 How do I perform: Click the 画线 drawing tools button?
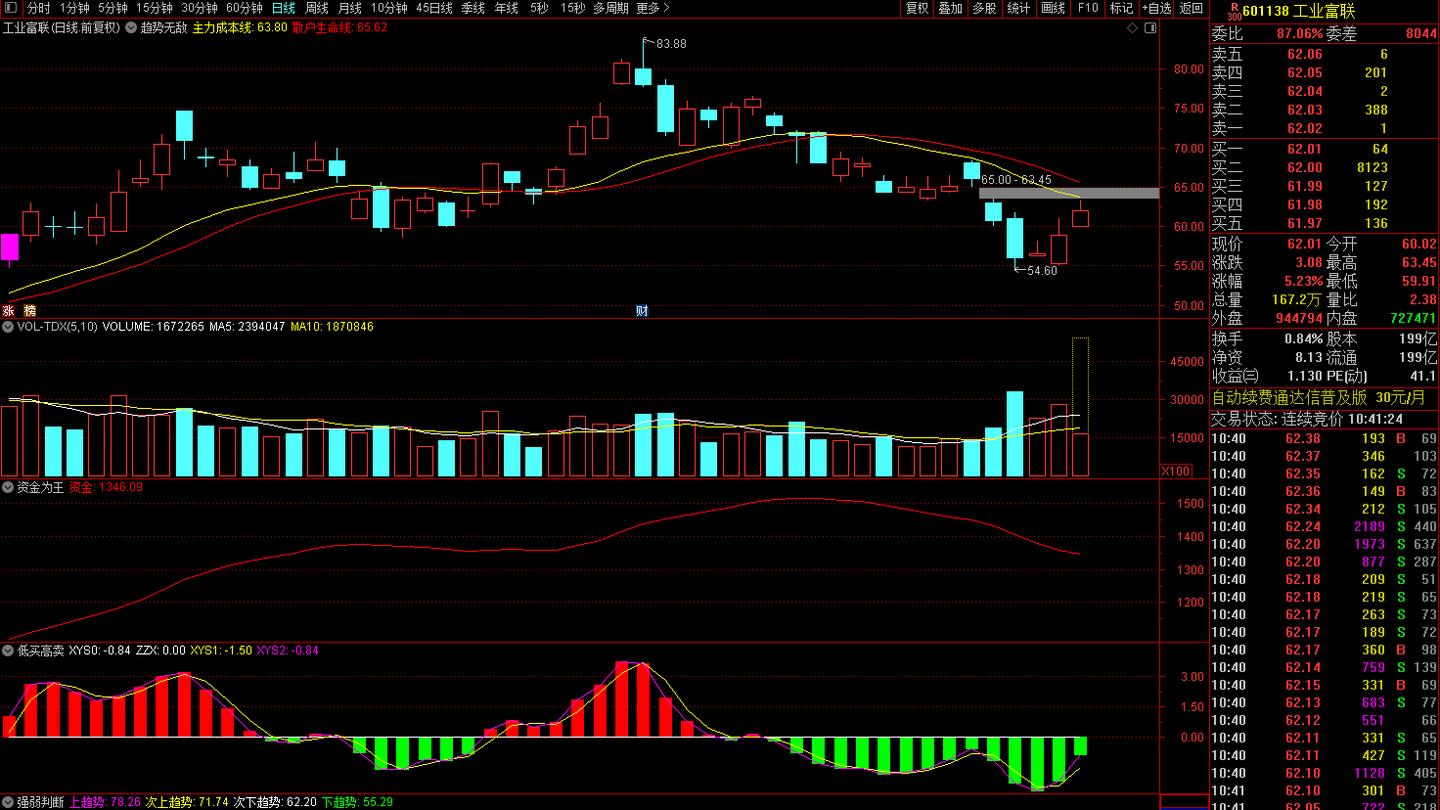coord(1053,8)
